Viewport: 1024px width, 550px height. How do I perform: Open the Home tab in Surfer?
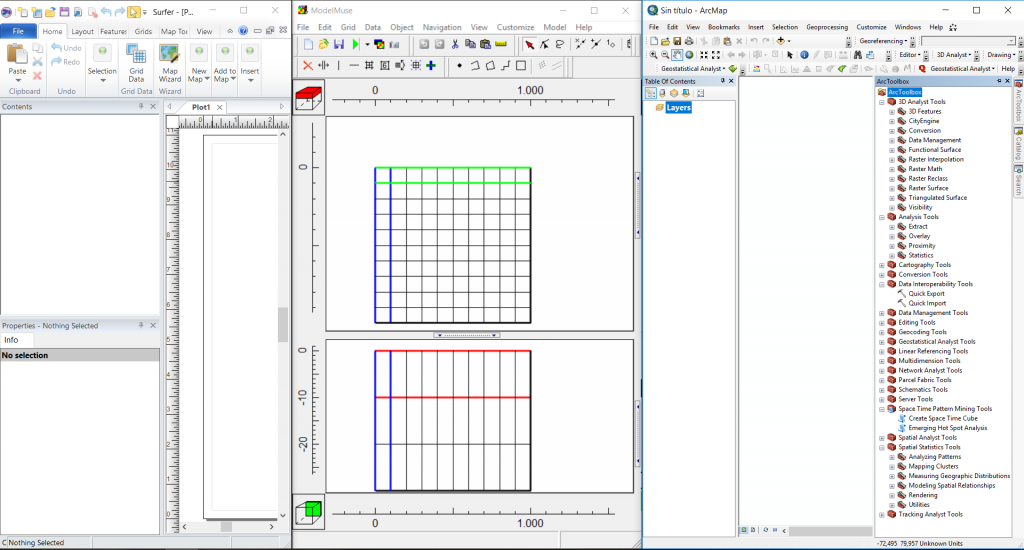(x=52, y=31)
